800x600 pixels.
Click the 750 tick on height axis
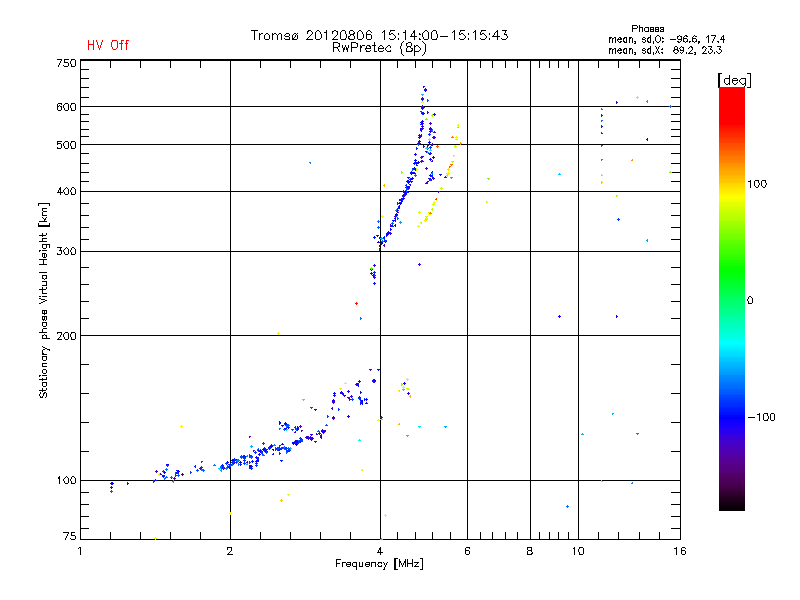66,63
